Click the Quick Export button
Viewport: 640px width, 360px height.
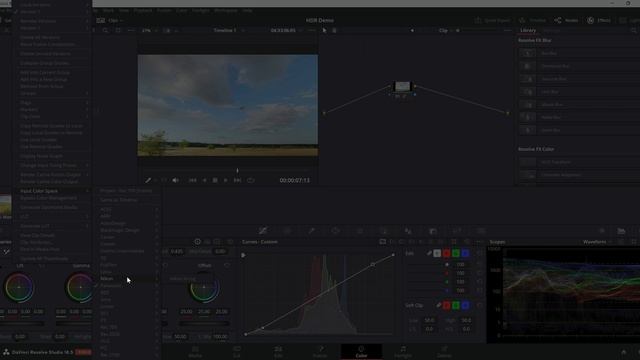(x=492, y=20)
